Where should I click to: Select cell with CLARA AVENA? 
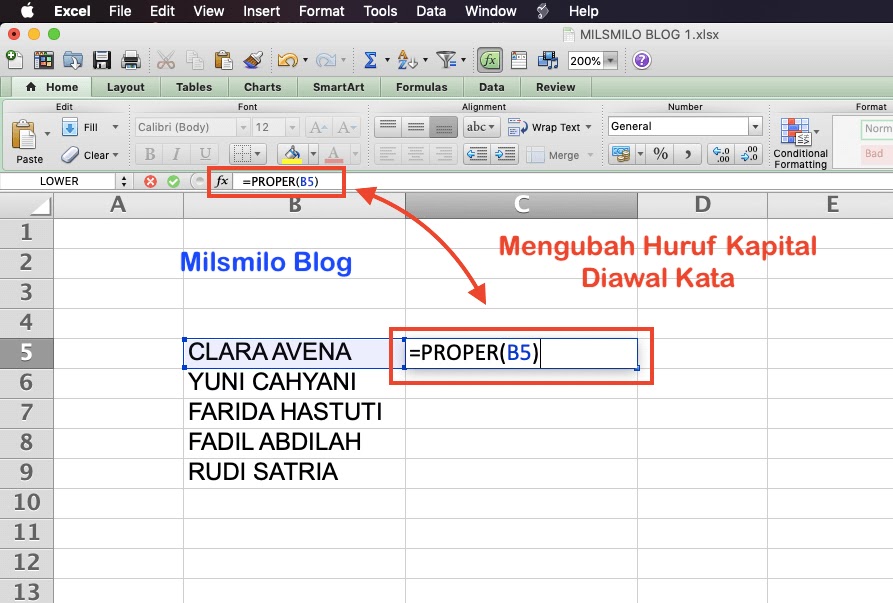tap(294, 352)
